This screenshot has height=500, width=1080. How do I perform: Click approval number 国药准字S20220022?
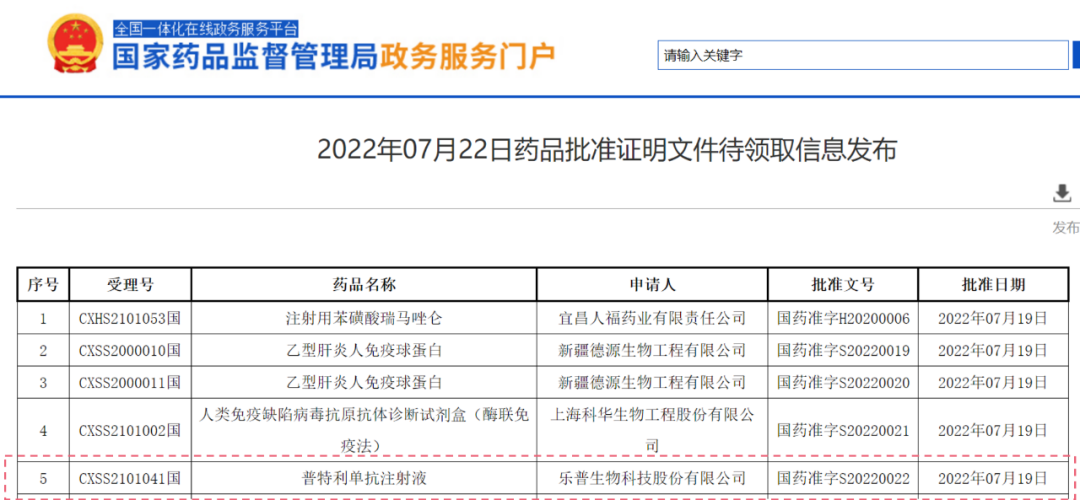coord(843,479)
